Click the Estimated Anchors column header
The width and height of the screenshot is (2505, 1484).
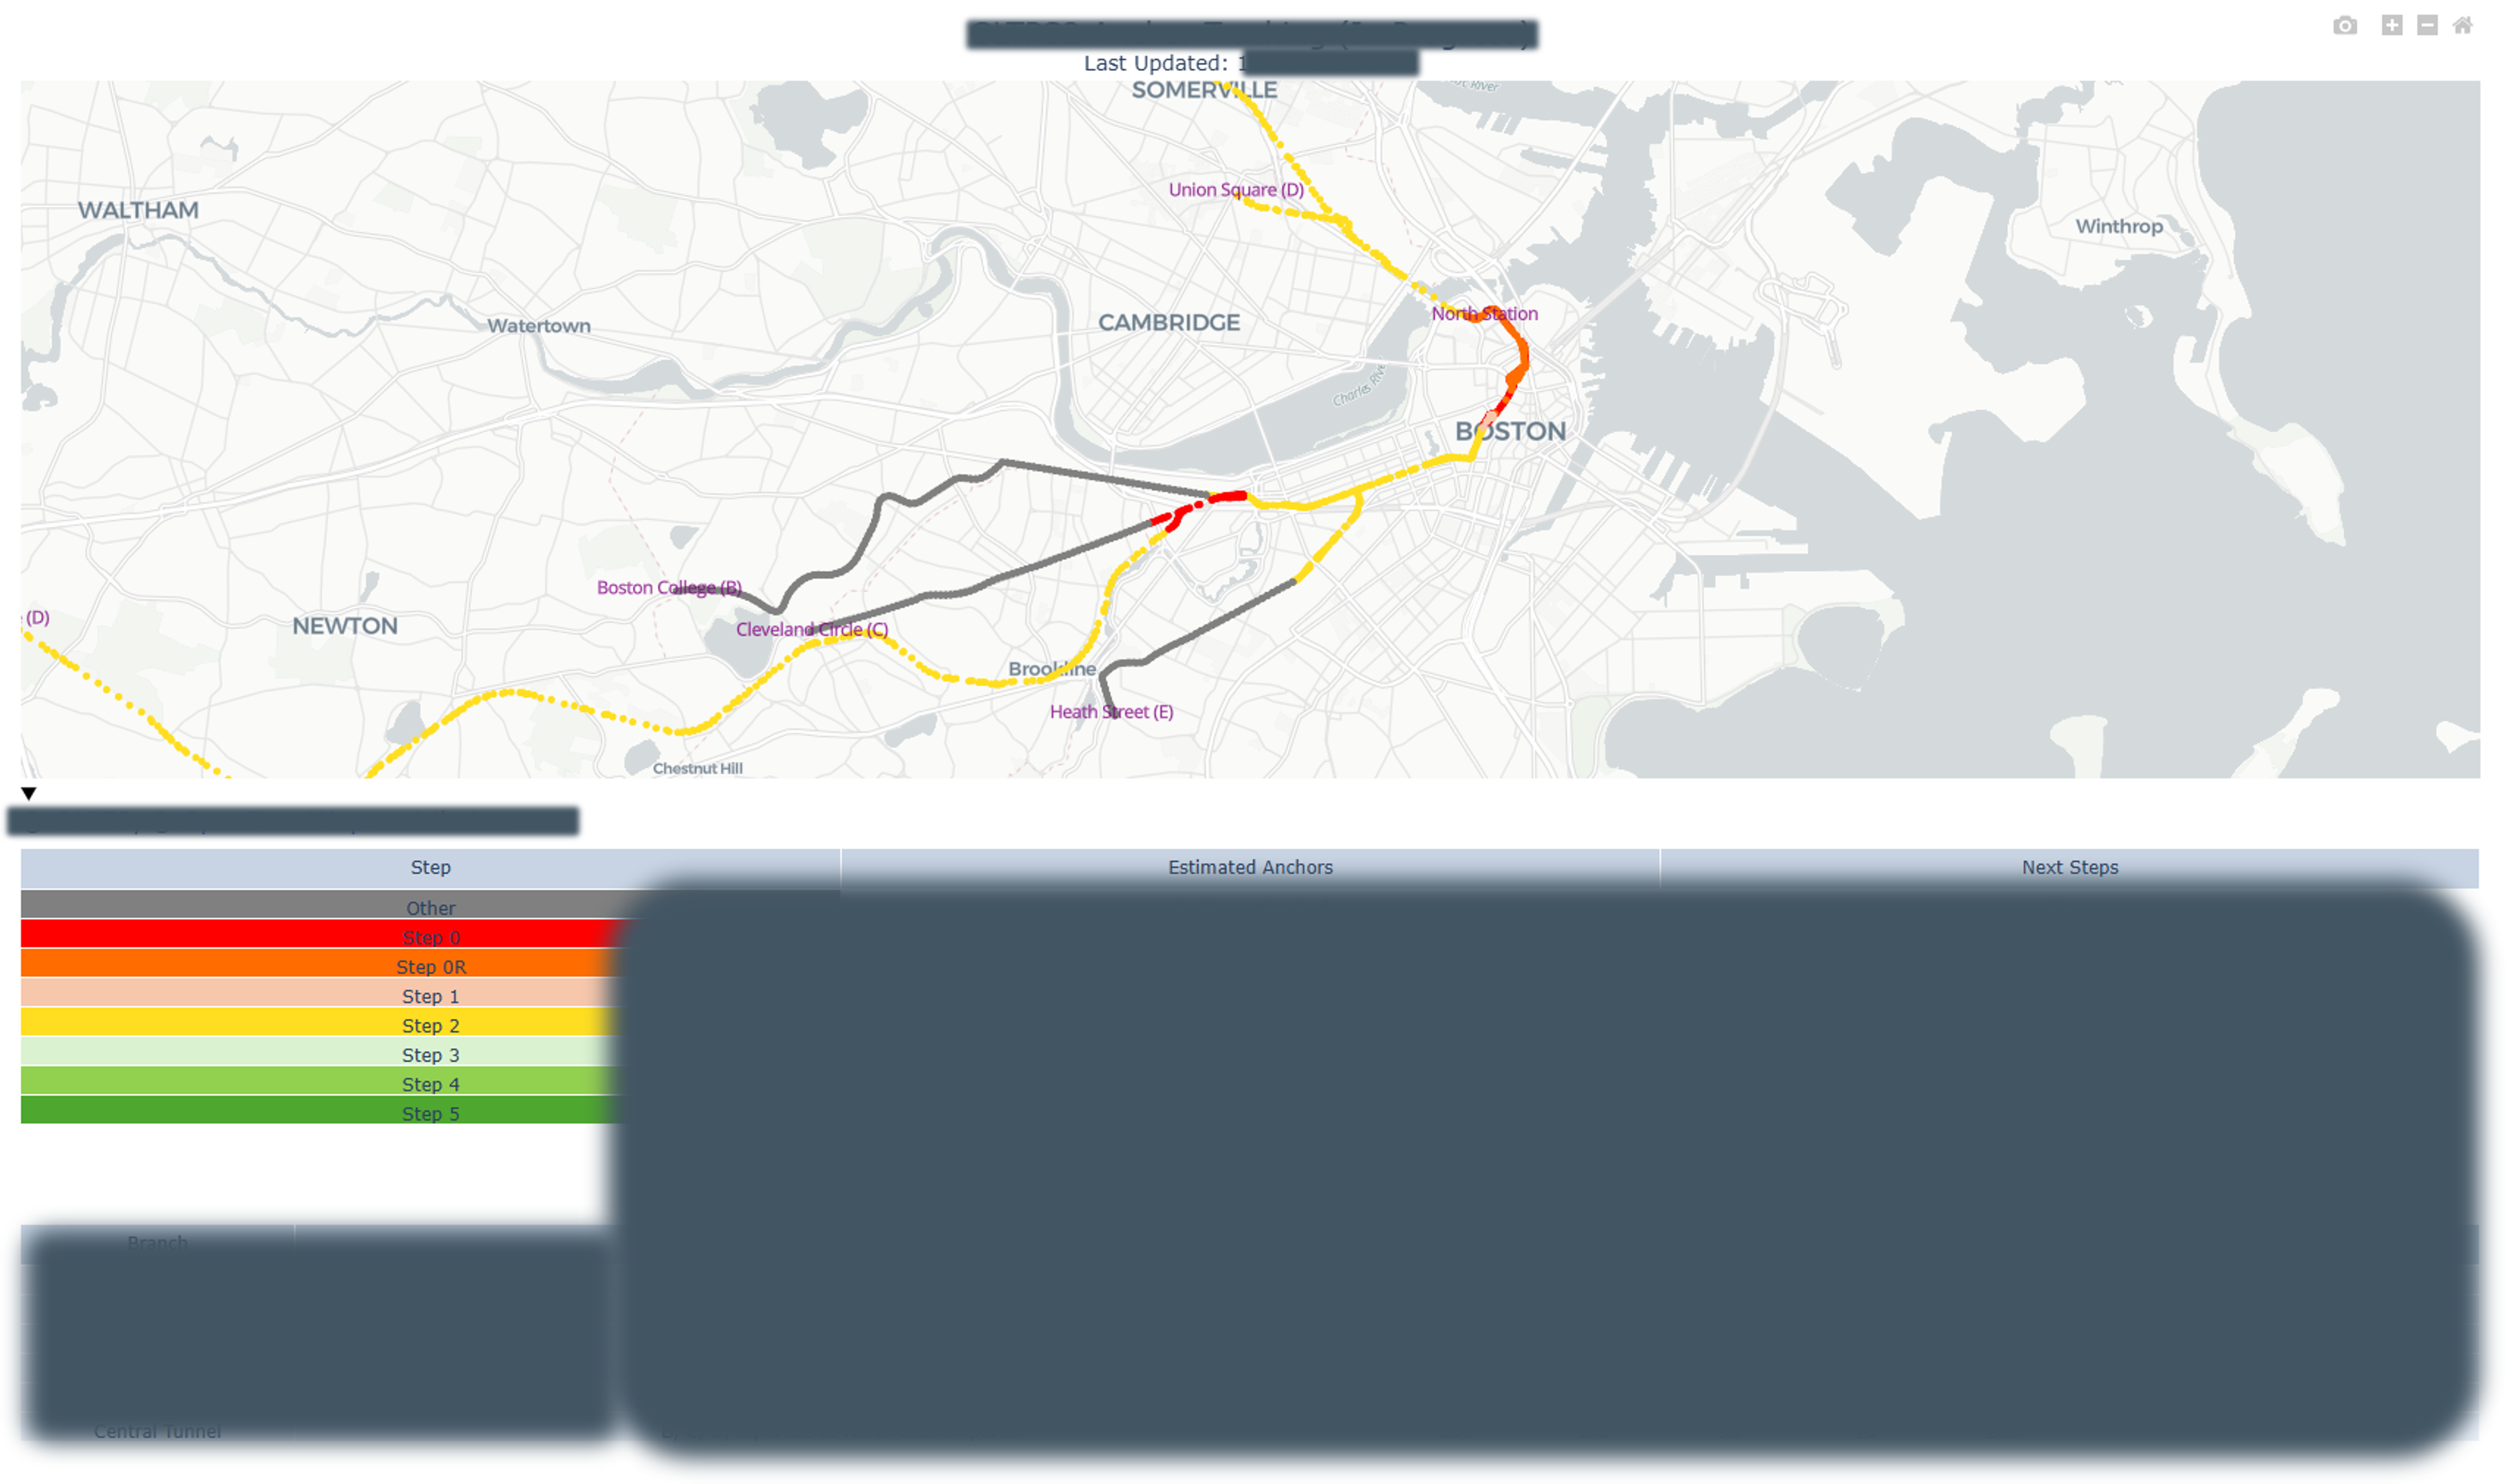[1250, 867]
